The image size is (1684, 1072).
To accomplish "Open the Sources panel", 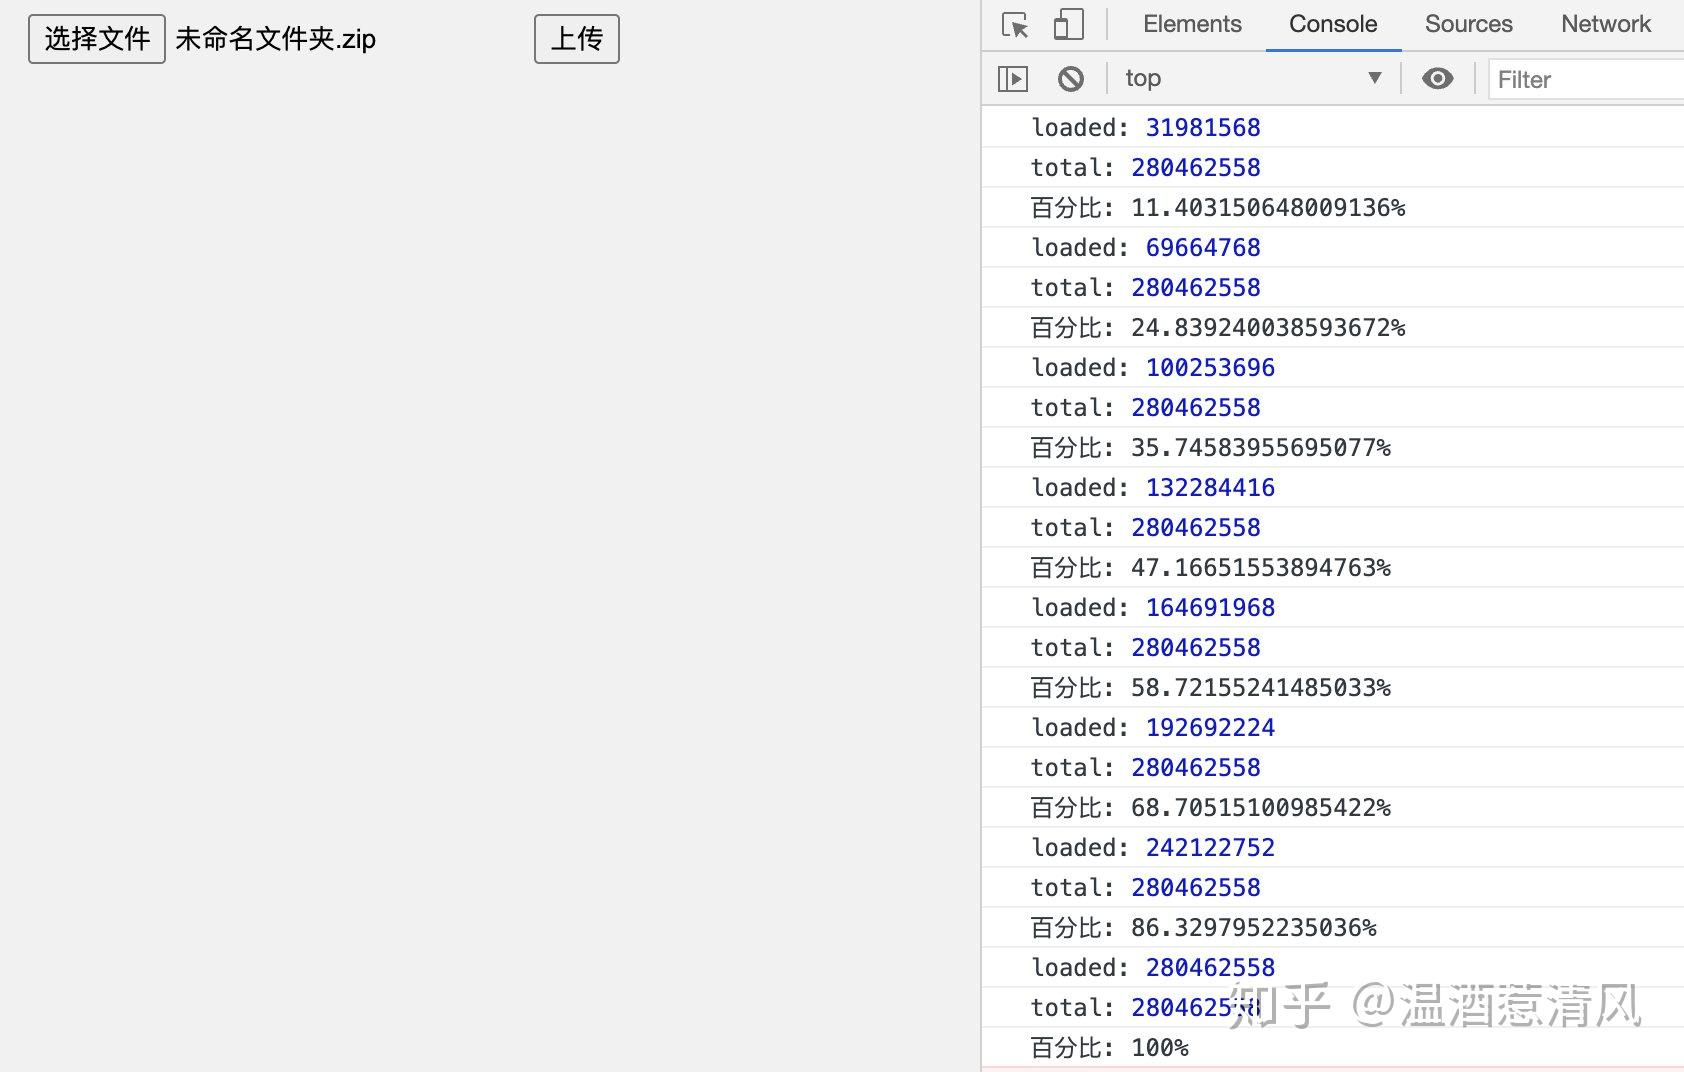I will coord(1467,24).
